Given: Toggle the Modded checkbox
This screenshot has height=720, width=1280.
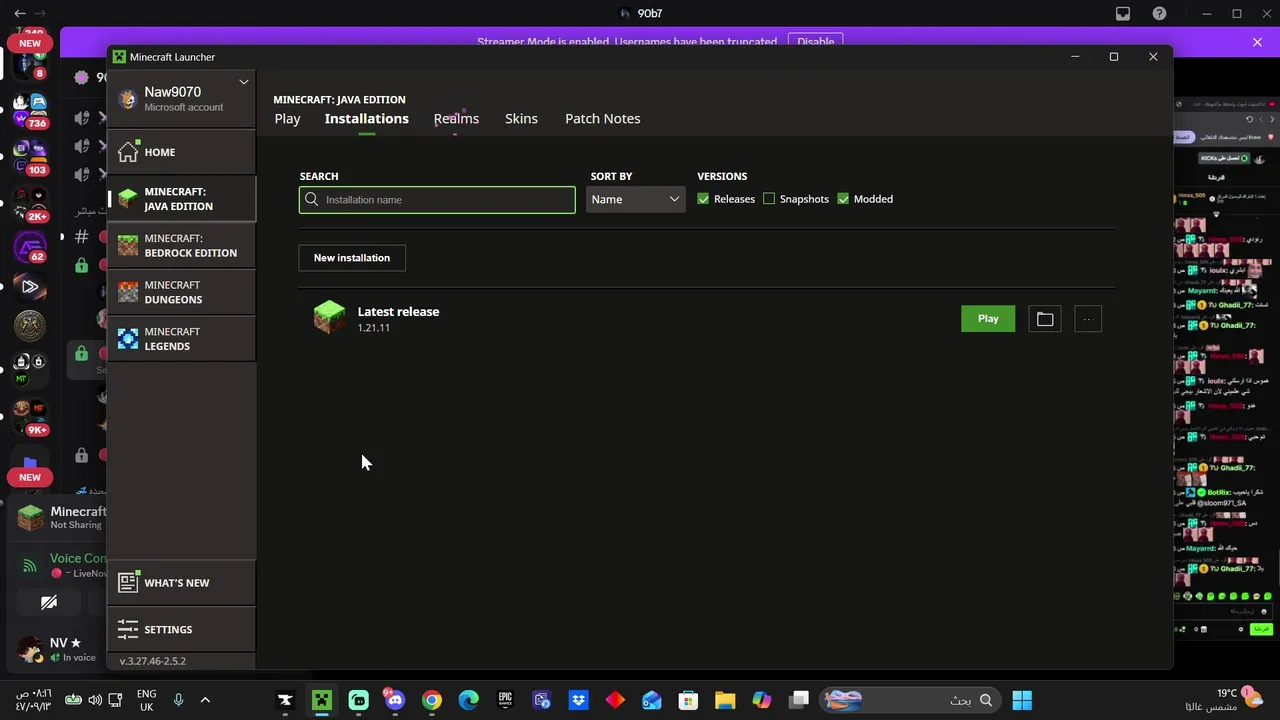Looking at the screenshot, I should (x=843, y=199).
